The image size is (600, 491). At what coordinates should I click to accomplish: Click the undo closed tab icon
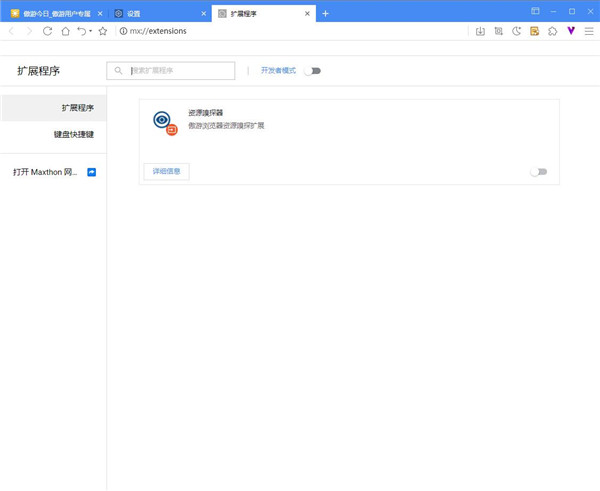pos(82,31)
